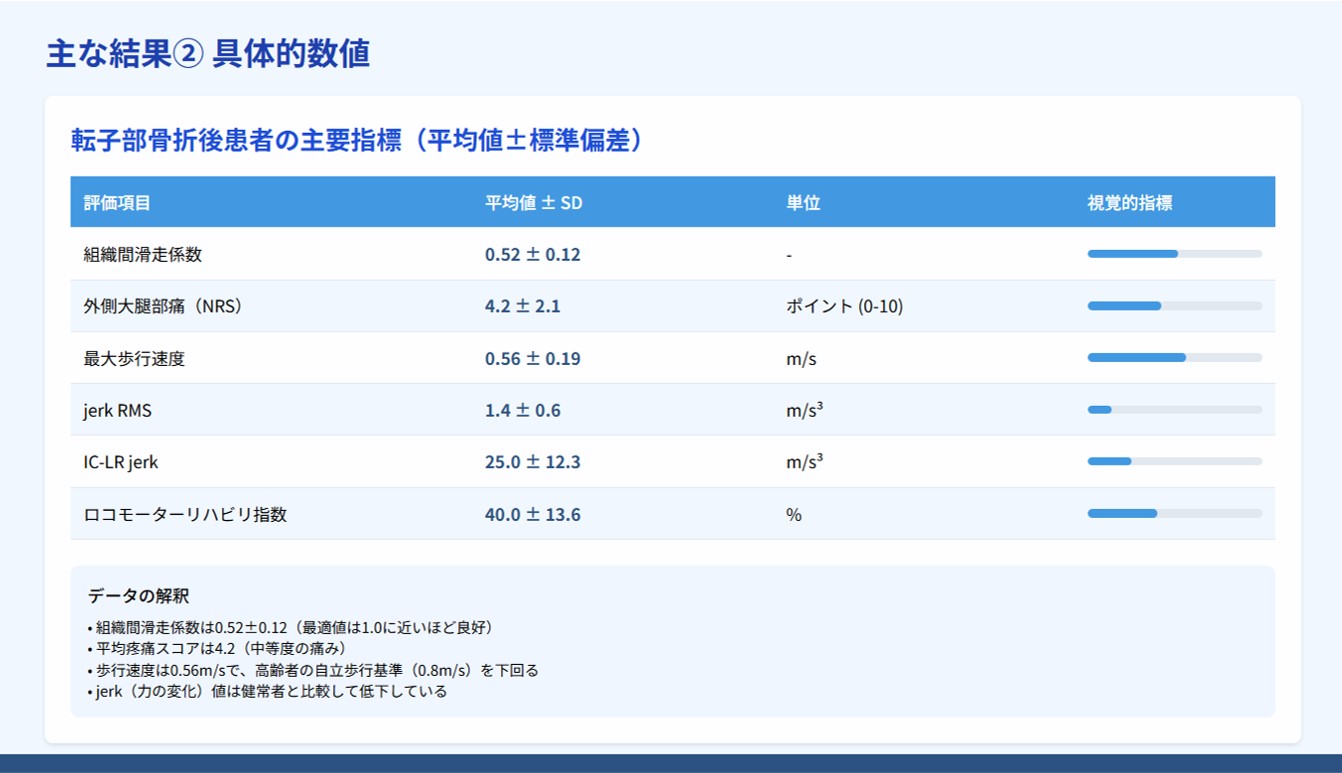Select the 組織間滑走係数 row label

tap(143, 255)
